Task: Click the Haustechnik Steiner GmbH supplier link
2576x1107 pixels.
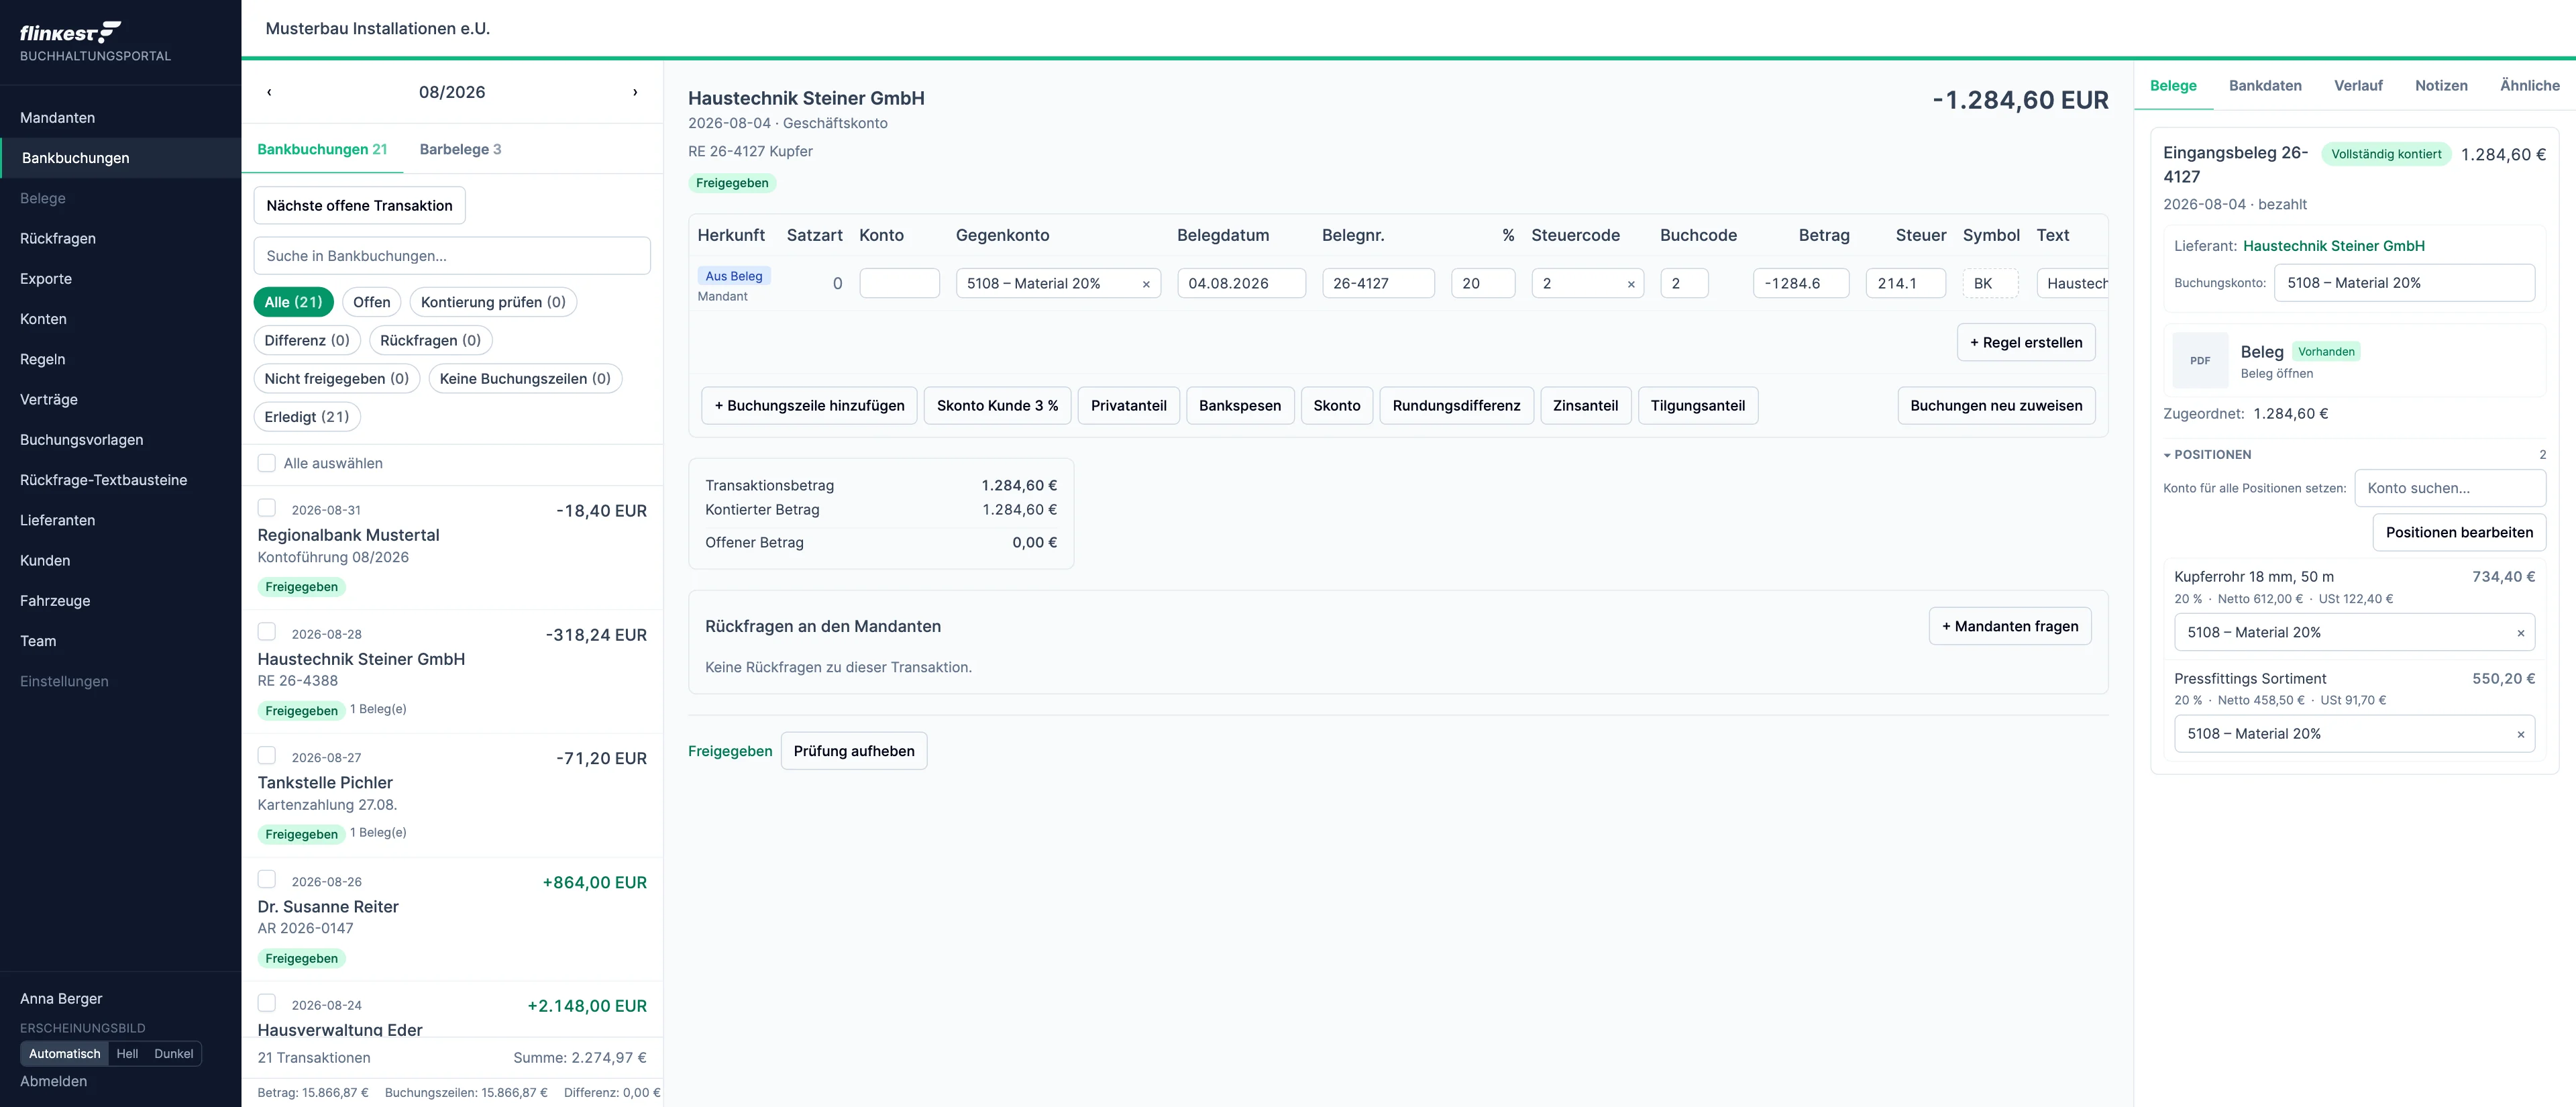Action: (x=2333, y=246)
